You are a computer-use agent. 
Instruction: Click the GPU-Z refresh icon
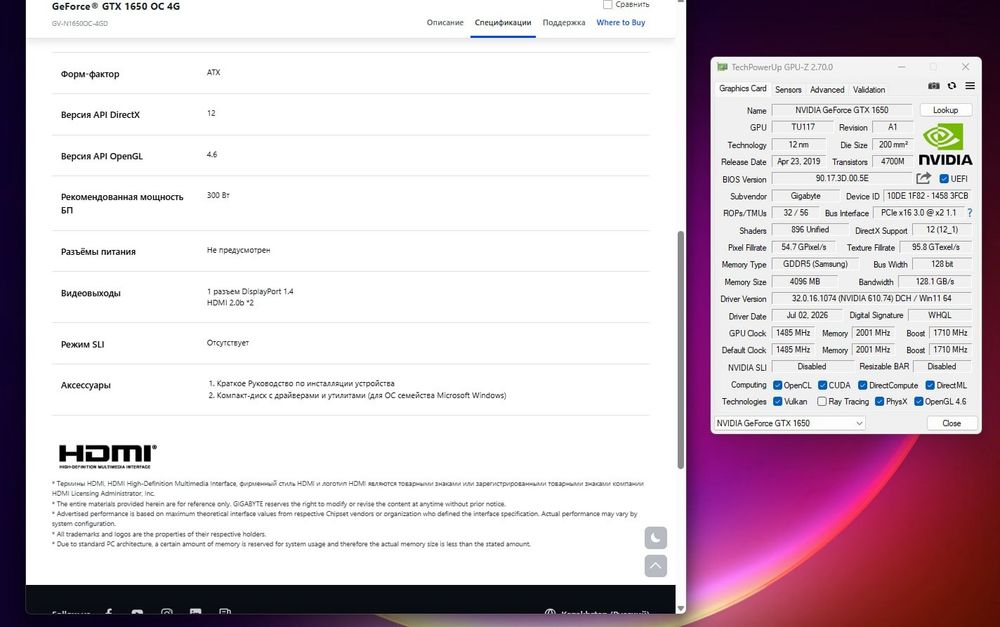click(952, 85)
